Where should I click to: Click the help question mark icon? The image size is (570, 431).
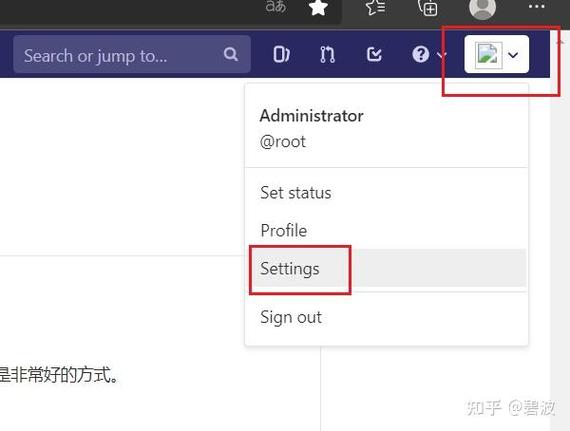pyautogui.click(x=421, y=55)
